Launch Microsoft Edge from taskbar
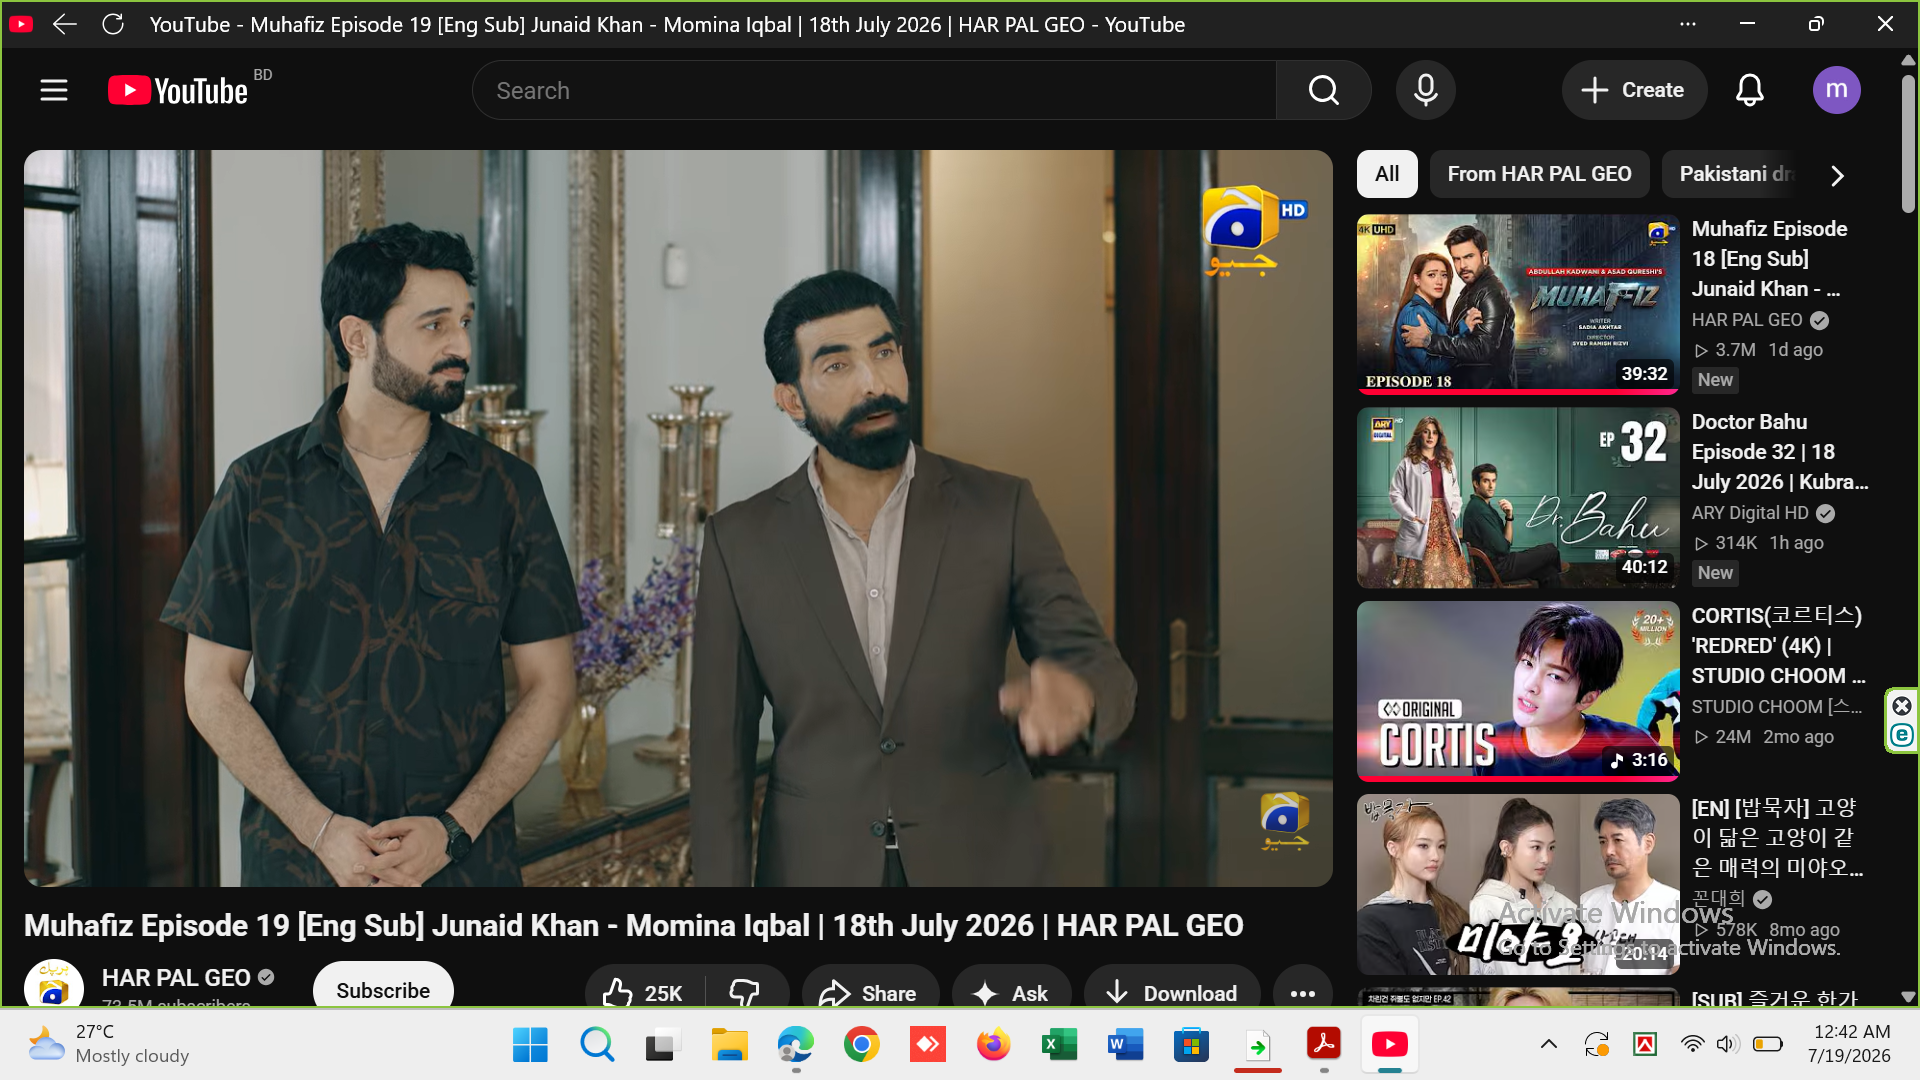Viewport: 1920px width, 1080px height. 796,1045
